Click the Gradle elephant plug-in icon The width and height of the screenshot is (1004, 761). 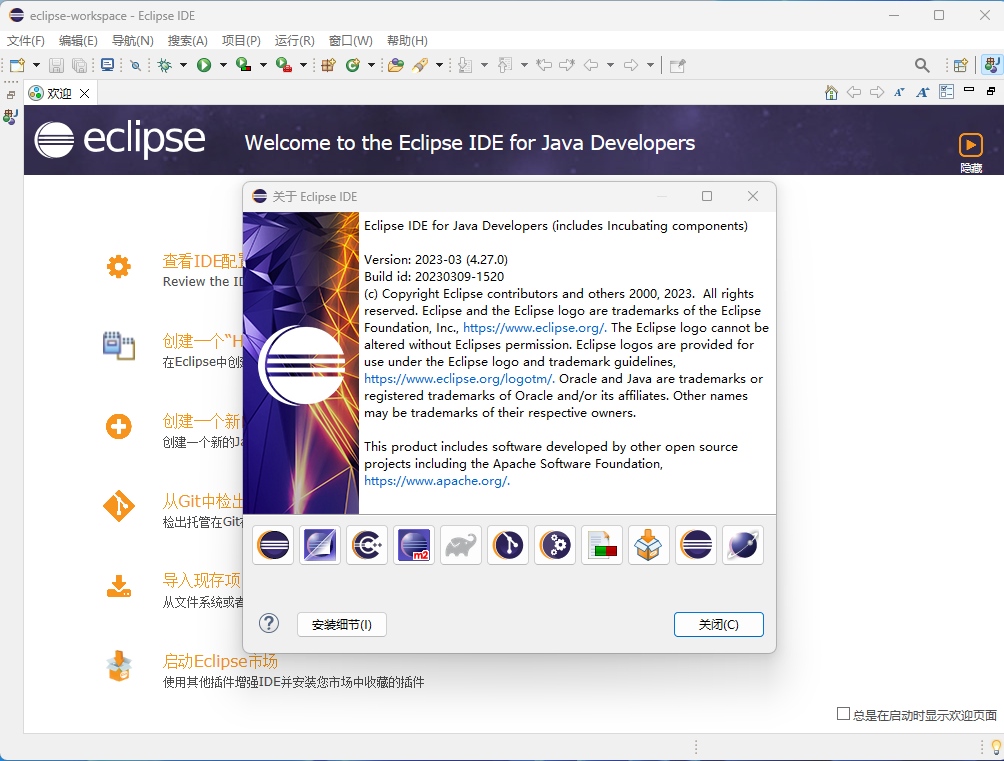click(461, 545)
